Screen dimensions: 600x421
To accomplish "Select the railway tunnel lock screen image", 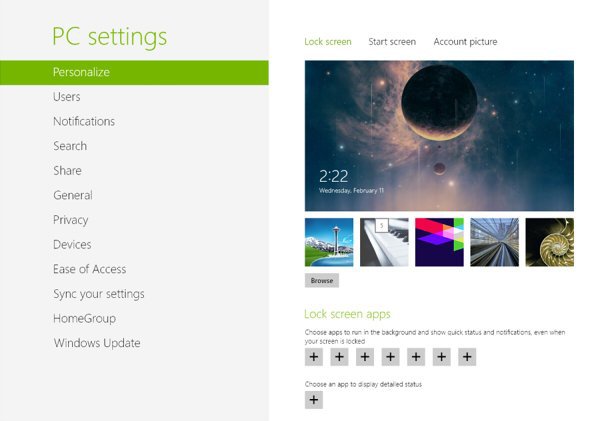I will 494,242.
